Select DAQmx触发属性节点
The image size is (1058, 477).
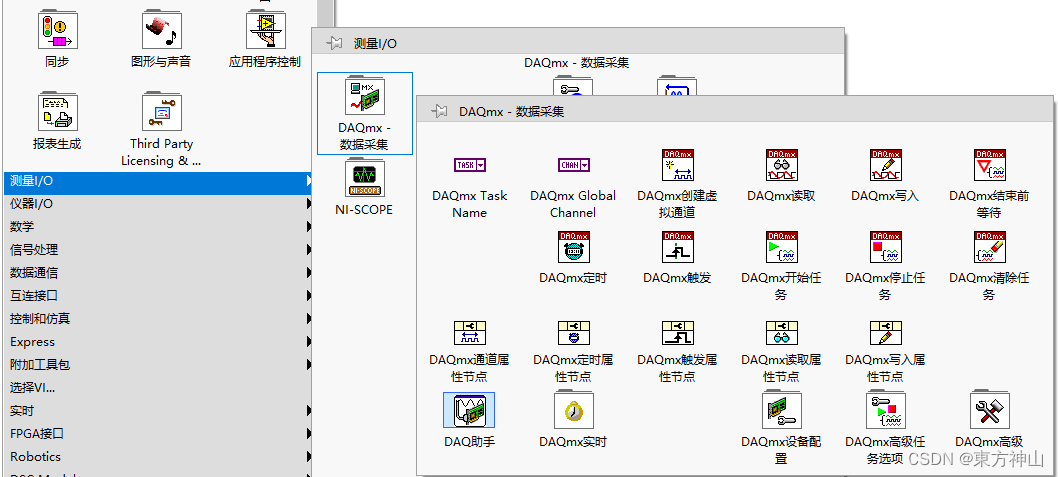click(x=678, y=333)
